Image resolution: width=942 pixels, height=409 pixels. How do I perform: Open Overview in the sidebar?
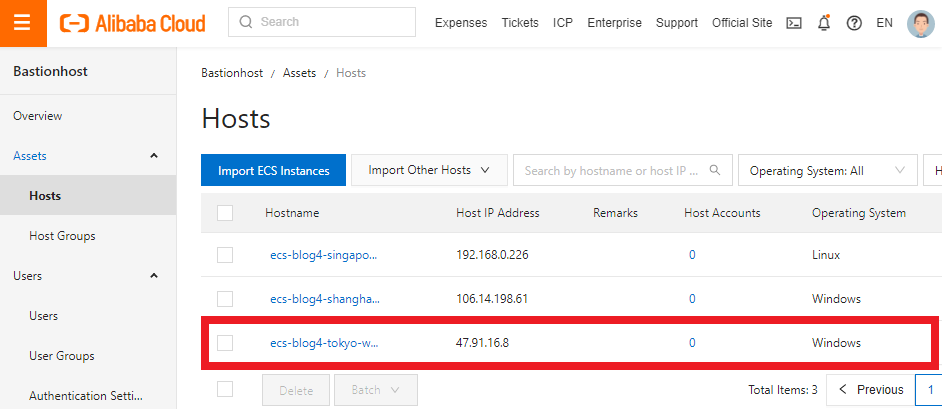coord(38,116)
